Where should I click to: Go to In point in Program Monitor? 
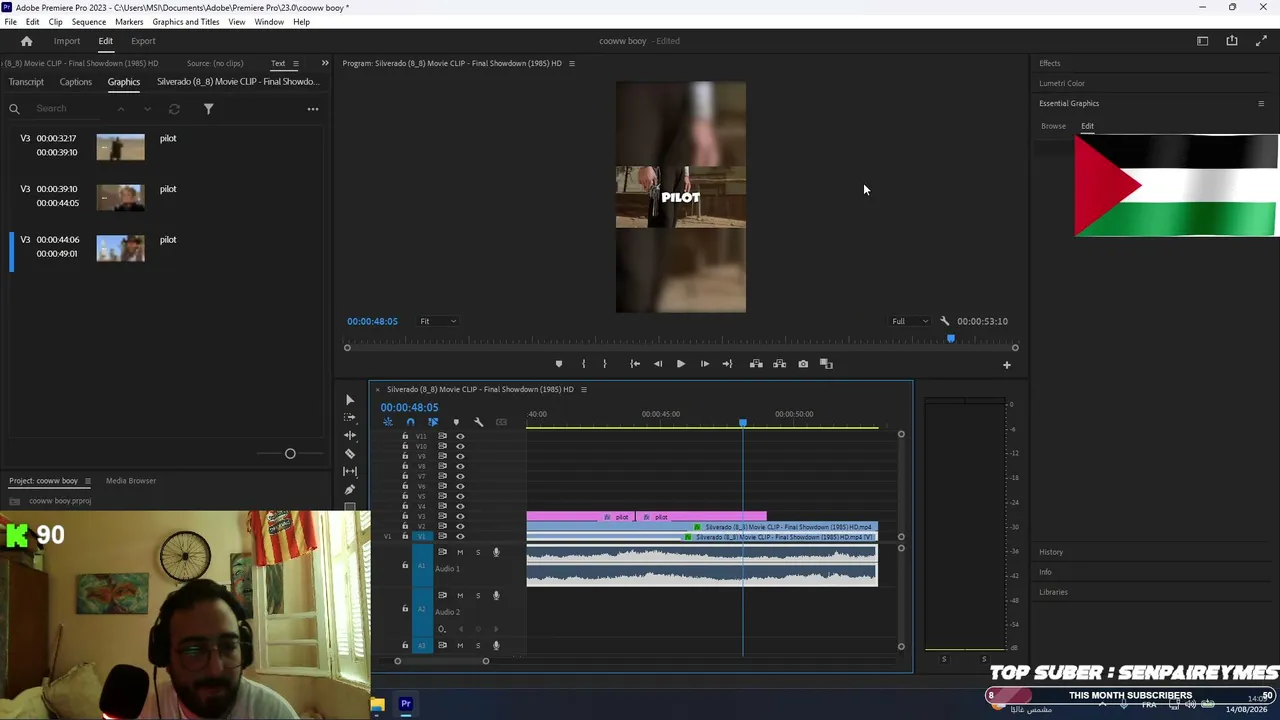coord(635,364)
